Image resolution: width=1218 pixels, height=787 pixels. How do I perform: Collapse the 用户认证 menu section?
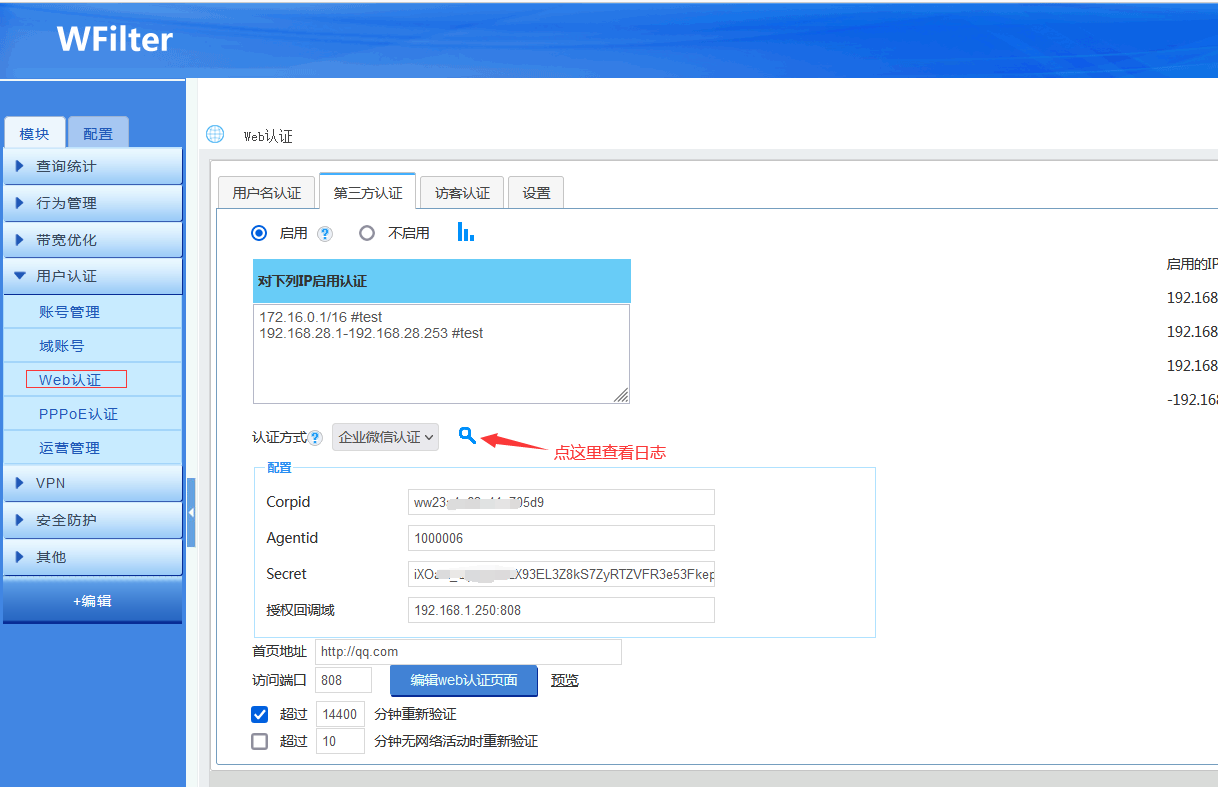click(92, 276)
